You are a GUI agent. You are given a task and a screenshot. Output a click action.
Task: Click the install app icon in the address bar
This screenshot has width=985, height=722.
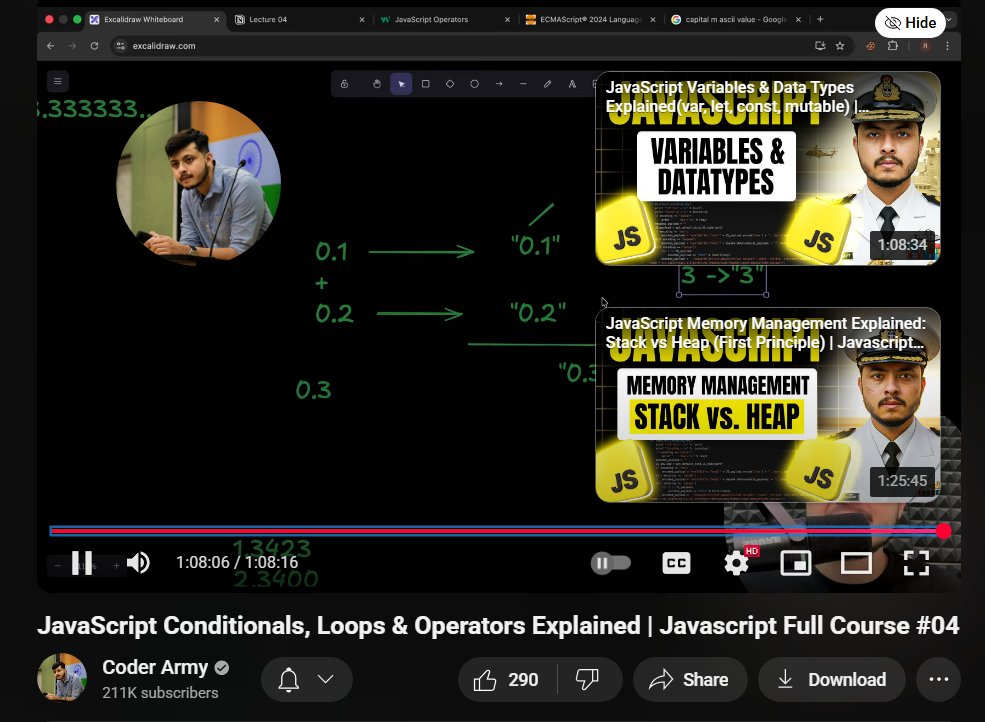(820, 46)
